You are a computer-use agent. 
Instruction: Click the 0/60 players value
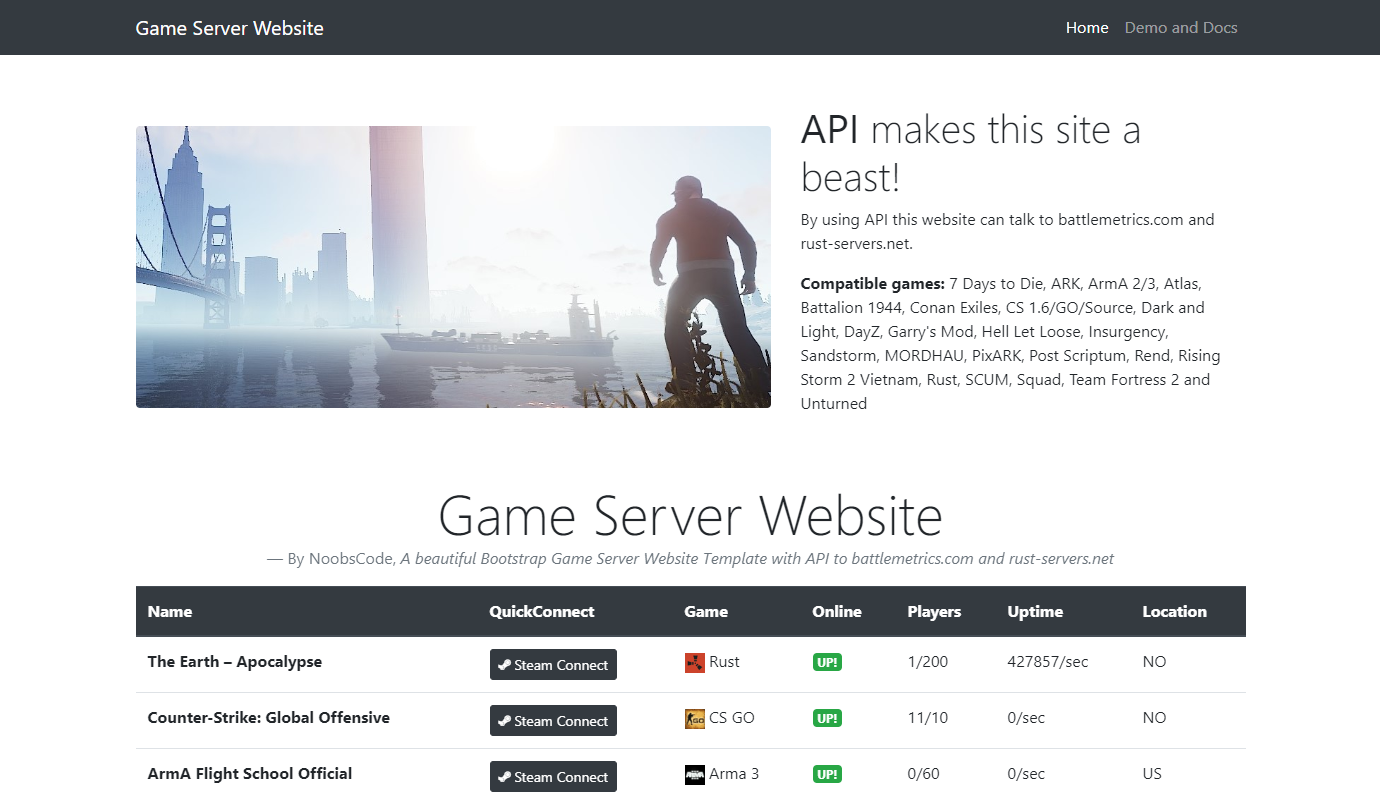(924, 774)
